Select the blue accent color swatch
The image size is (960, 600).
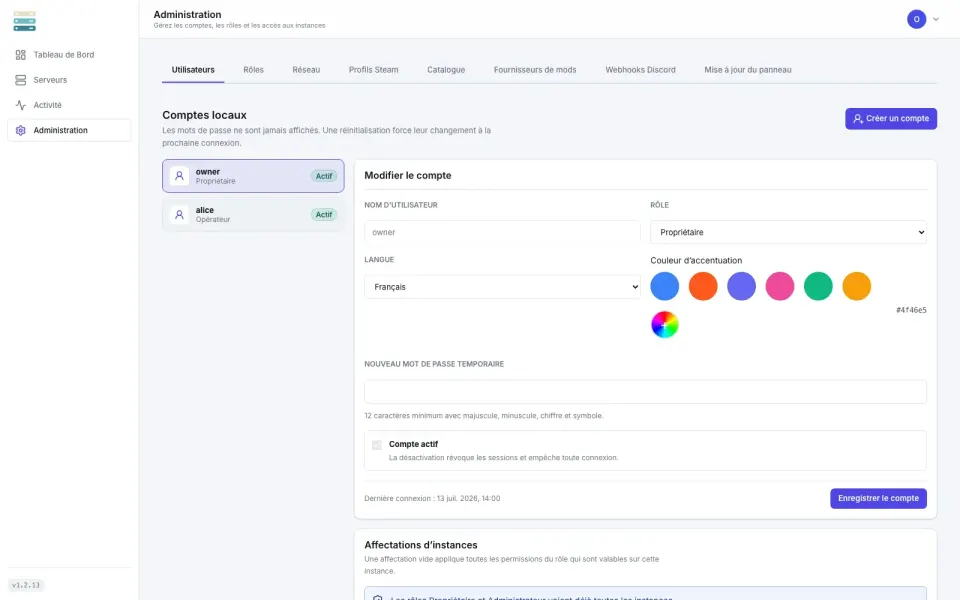(664, 287)
